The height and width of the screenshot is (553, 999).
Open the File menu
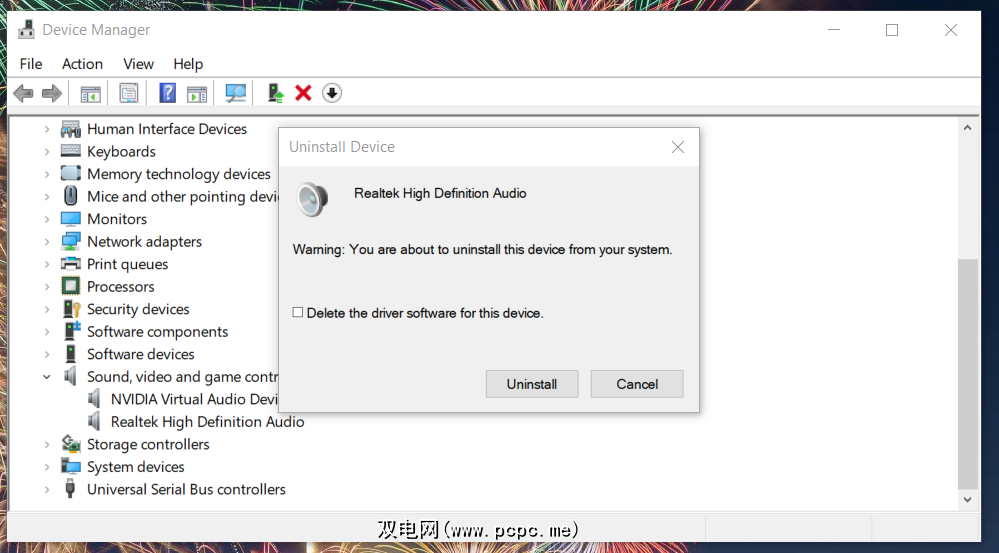tap(31, 64)
